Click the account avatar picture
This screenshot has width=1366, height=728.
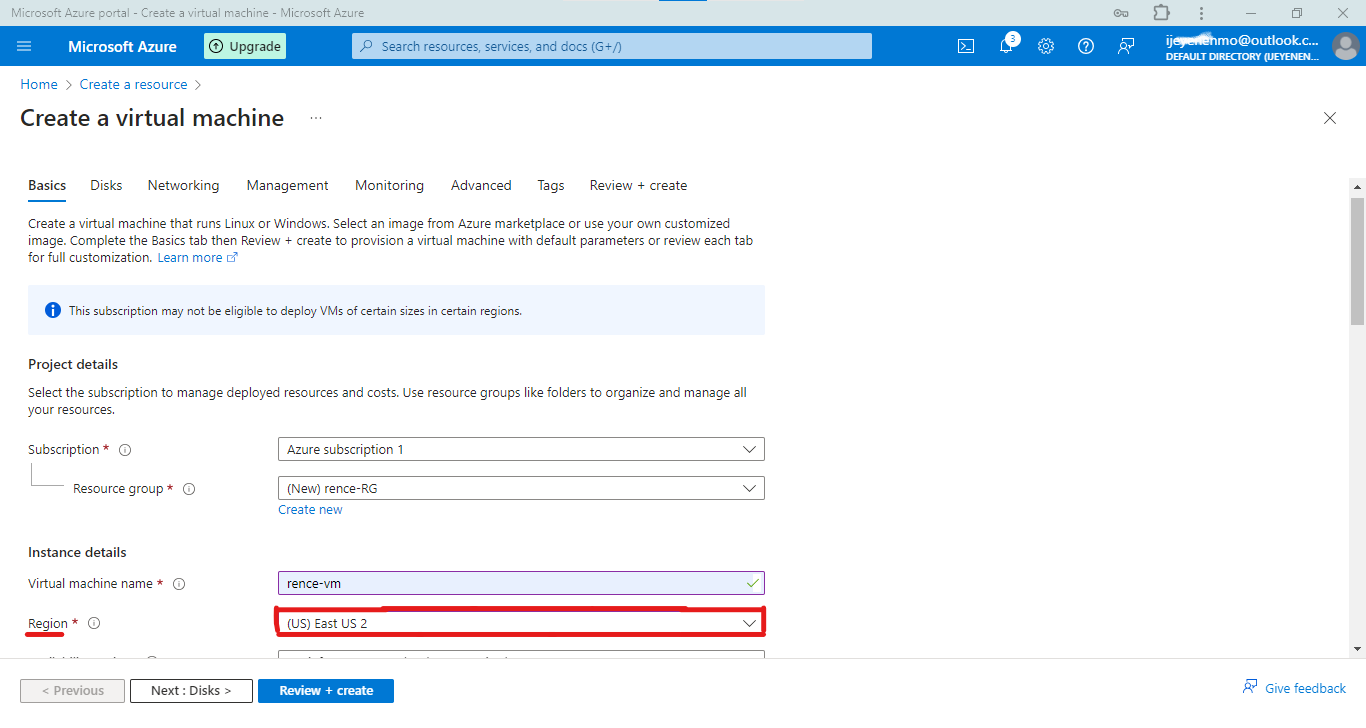[x=1345, y=46]
